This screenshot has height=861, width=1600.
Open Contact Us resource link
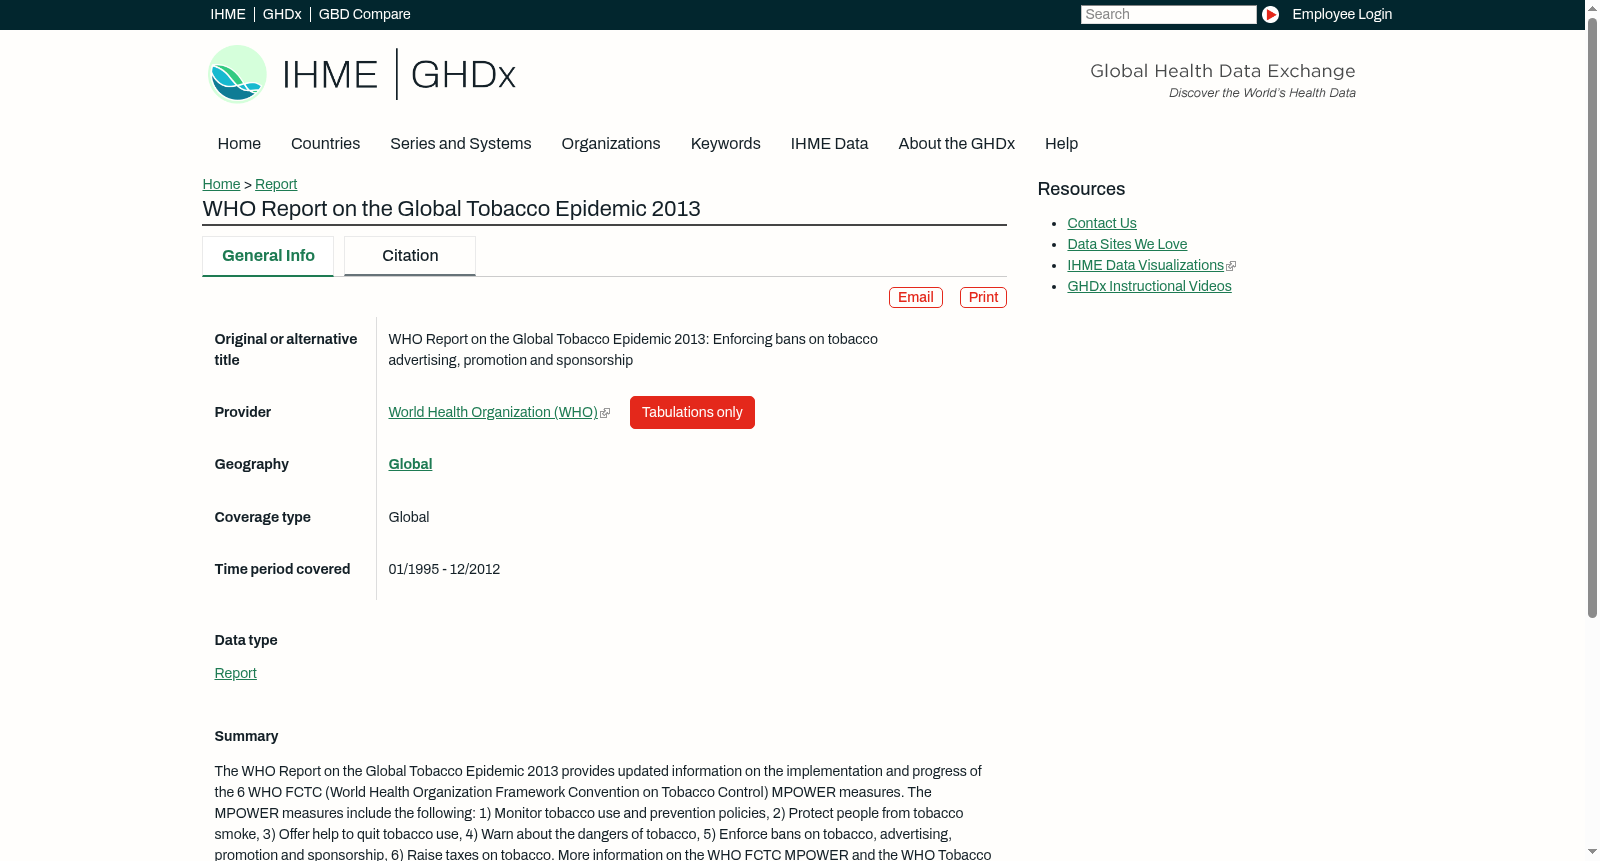[x=1102, y=223]
